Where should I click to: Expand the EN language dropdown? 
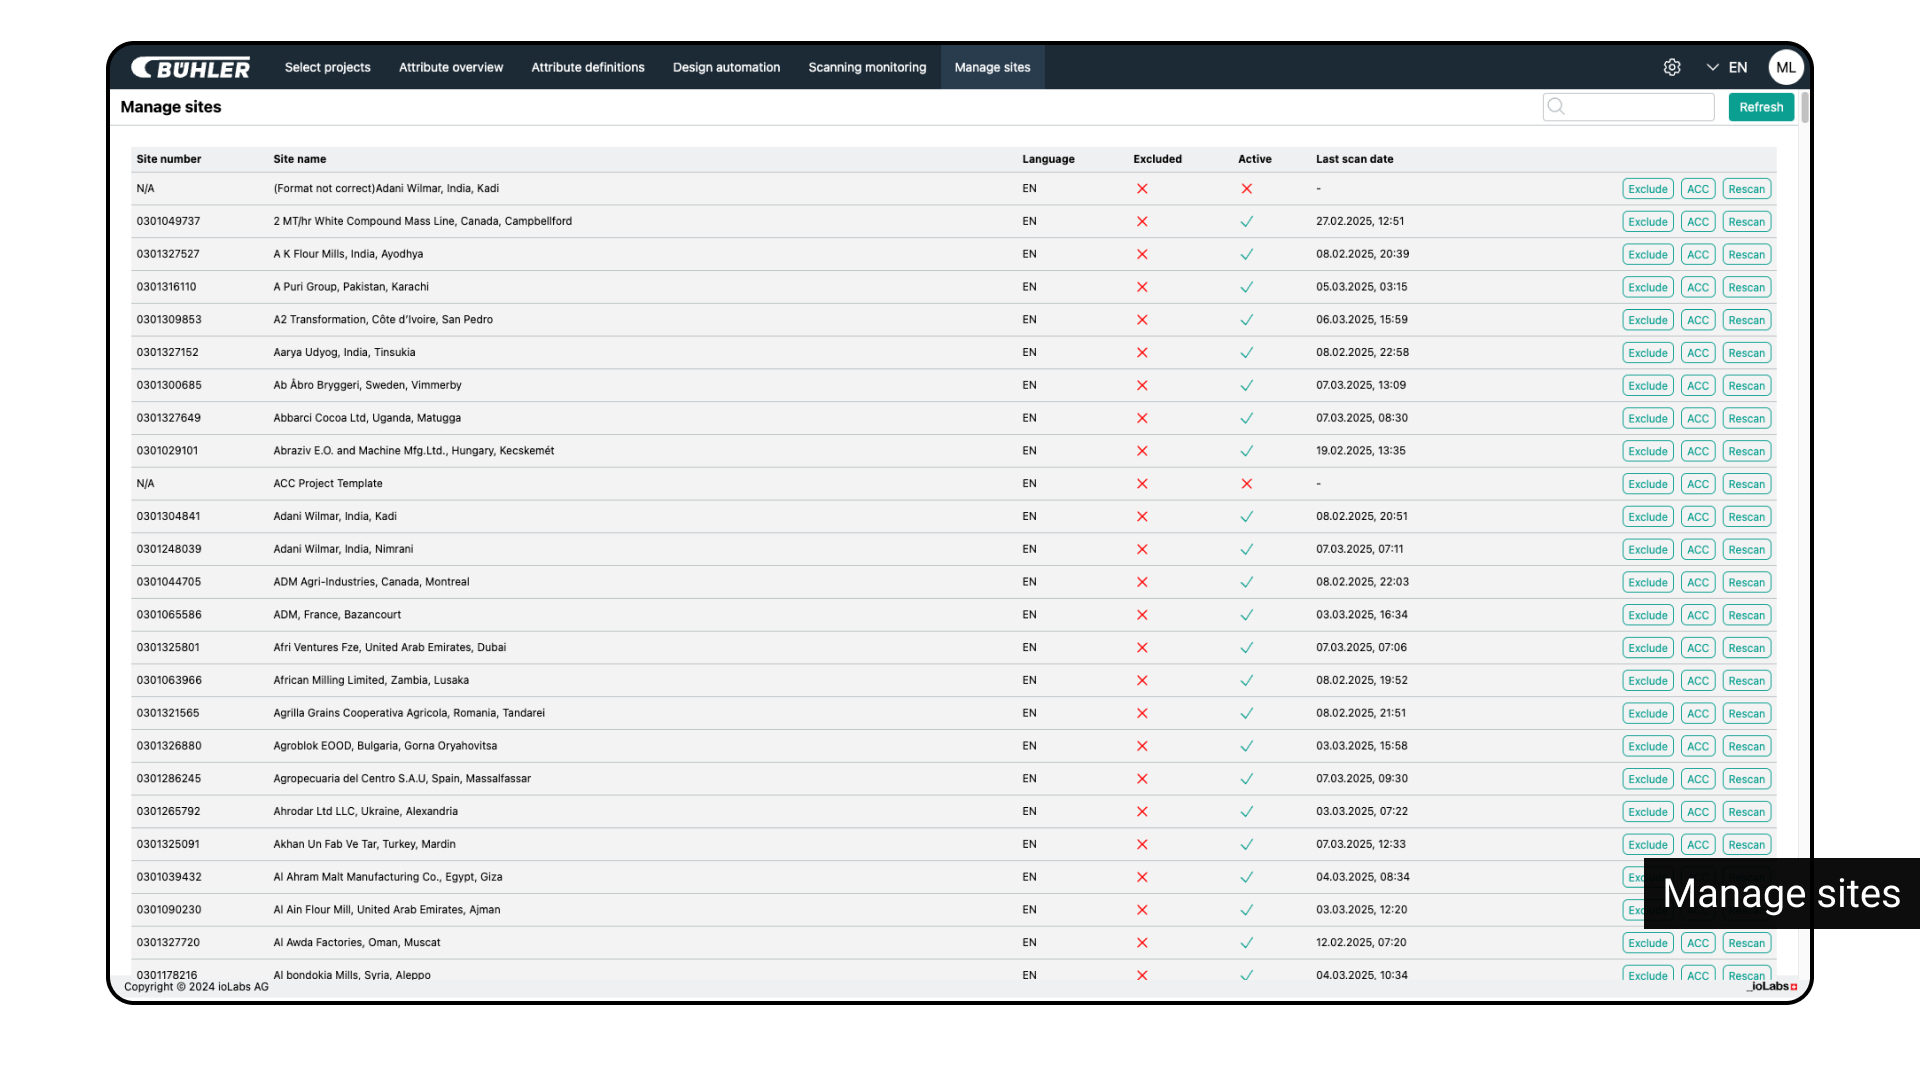tap(1727, 67)
